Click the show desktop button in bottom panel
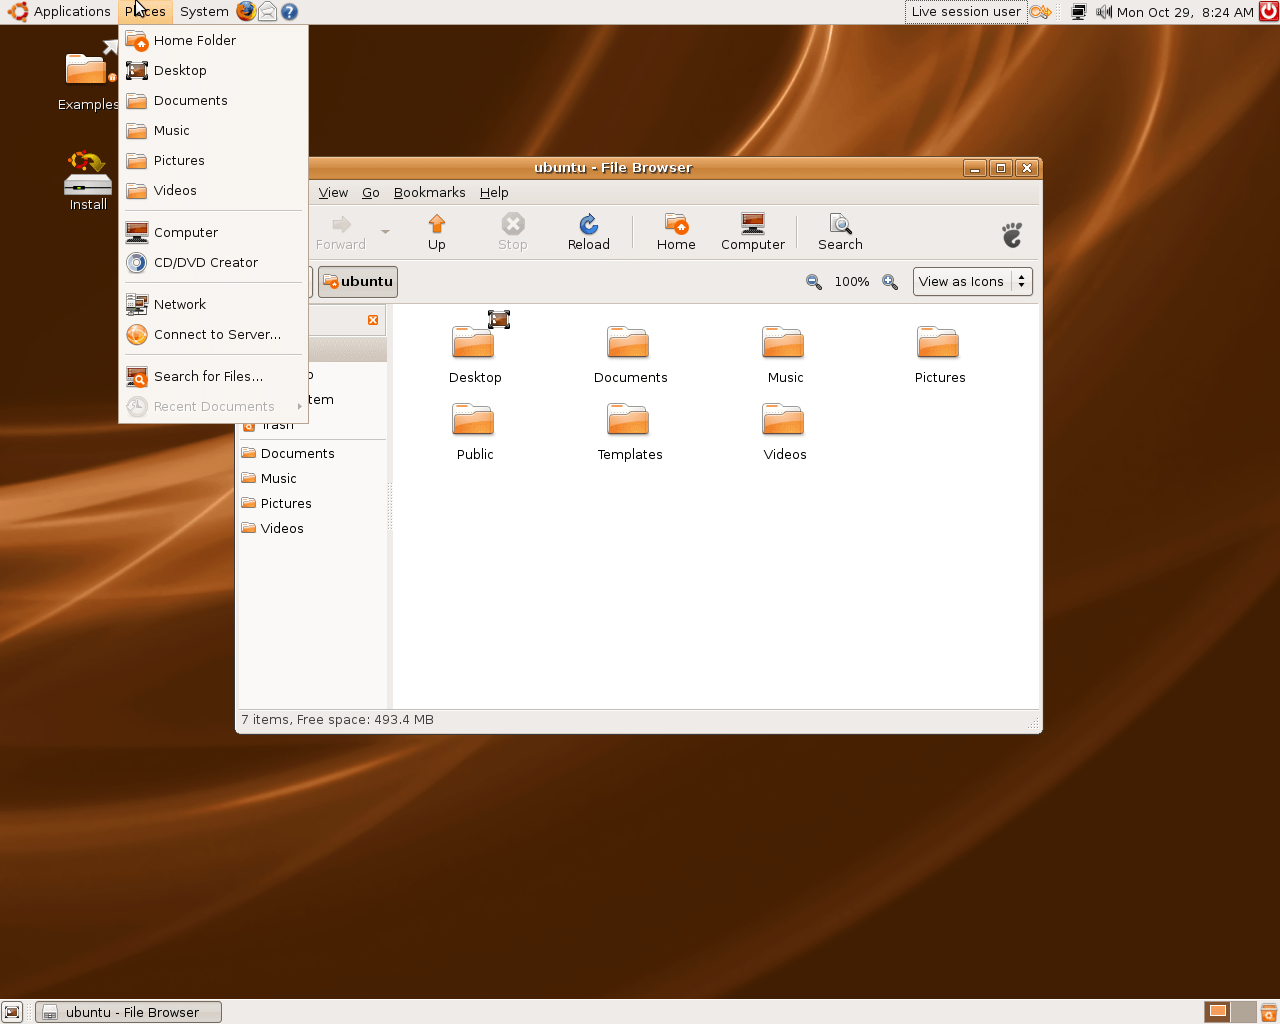The width and height of the screenshot is (1280, 1024). 12,1012
